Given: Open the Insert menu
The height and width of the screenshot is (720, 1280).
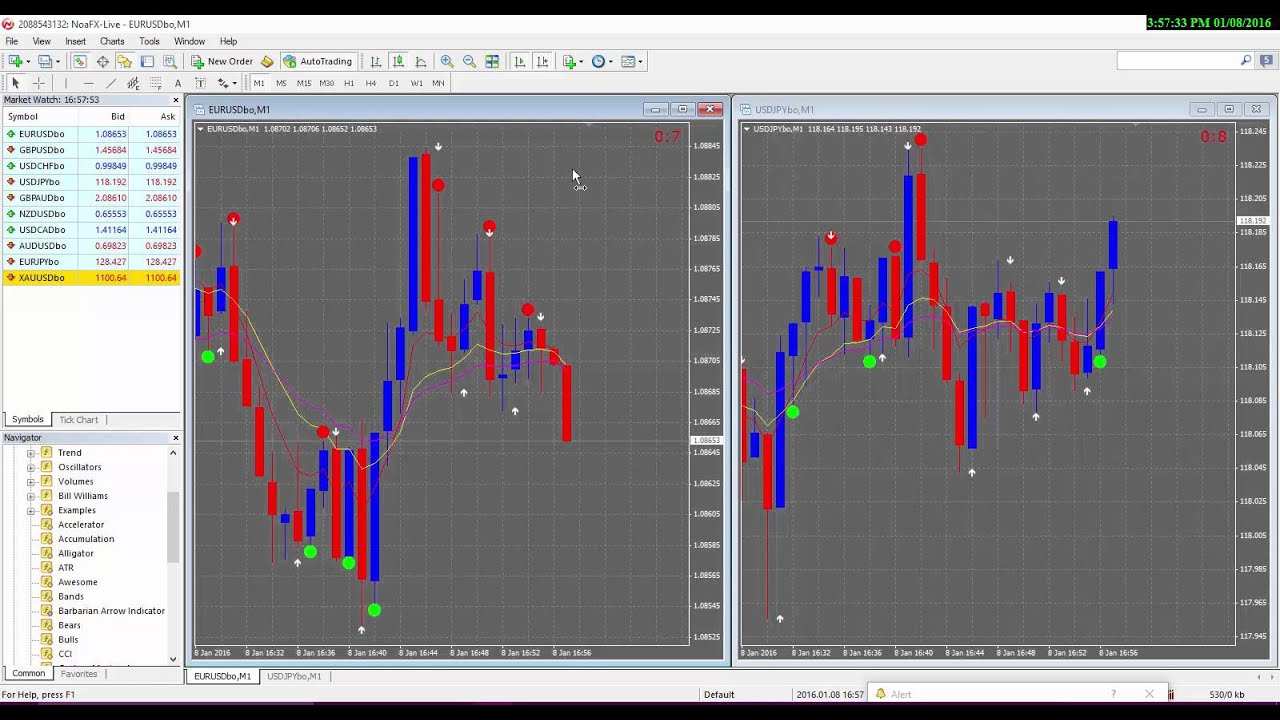Looking at the screenshot, I should [x=75, y=41].
